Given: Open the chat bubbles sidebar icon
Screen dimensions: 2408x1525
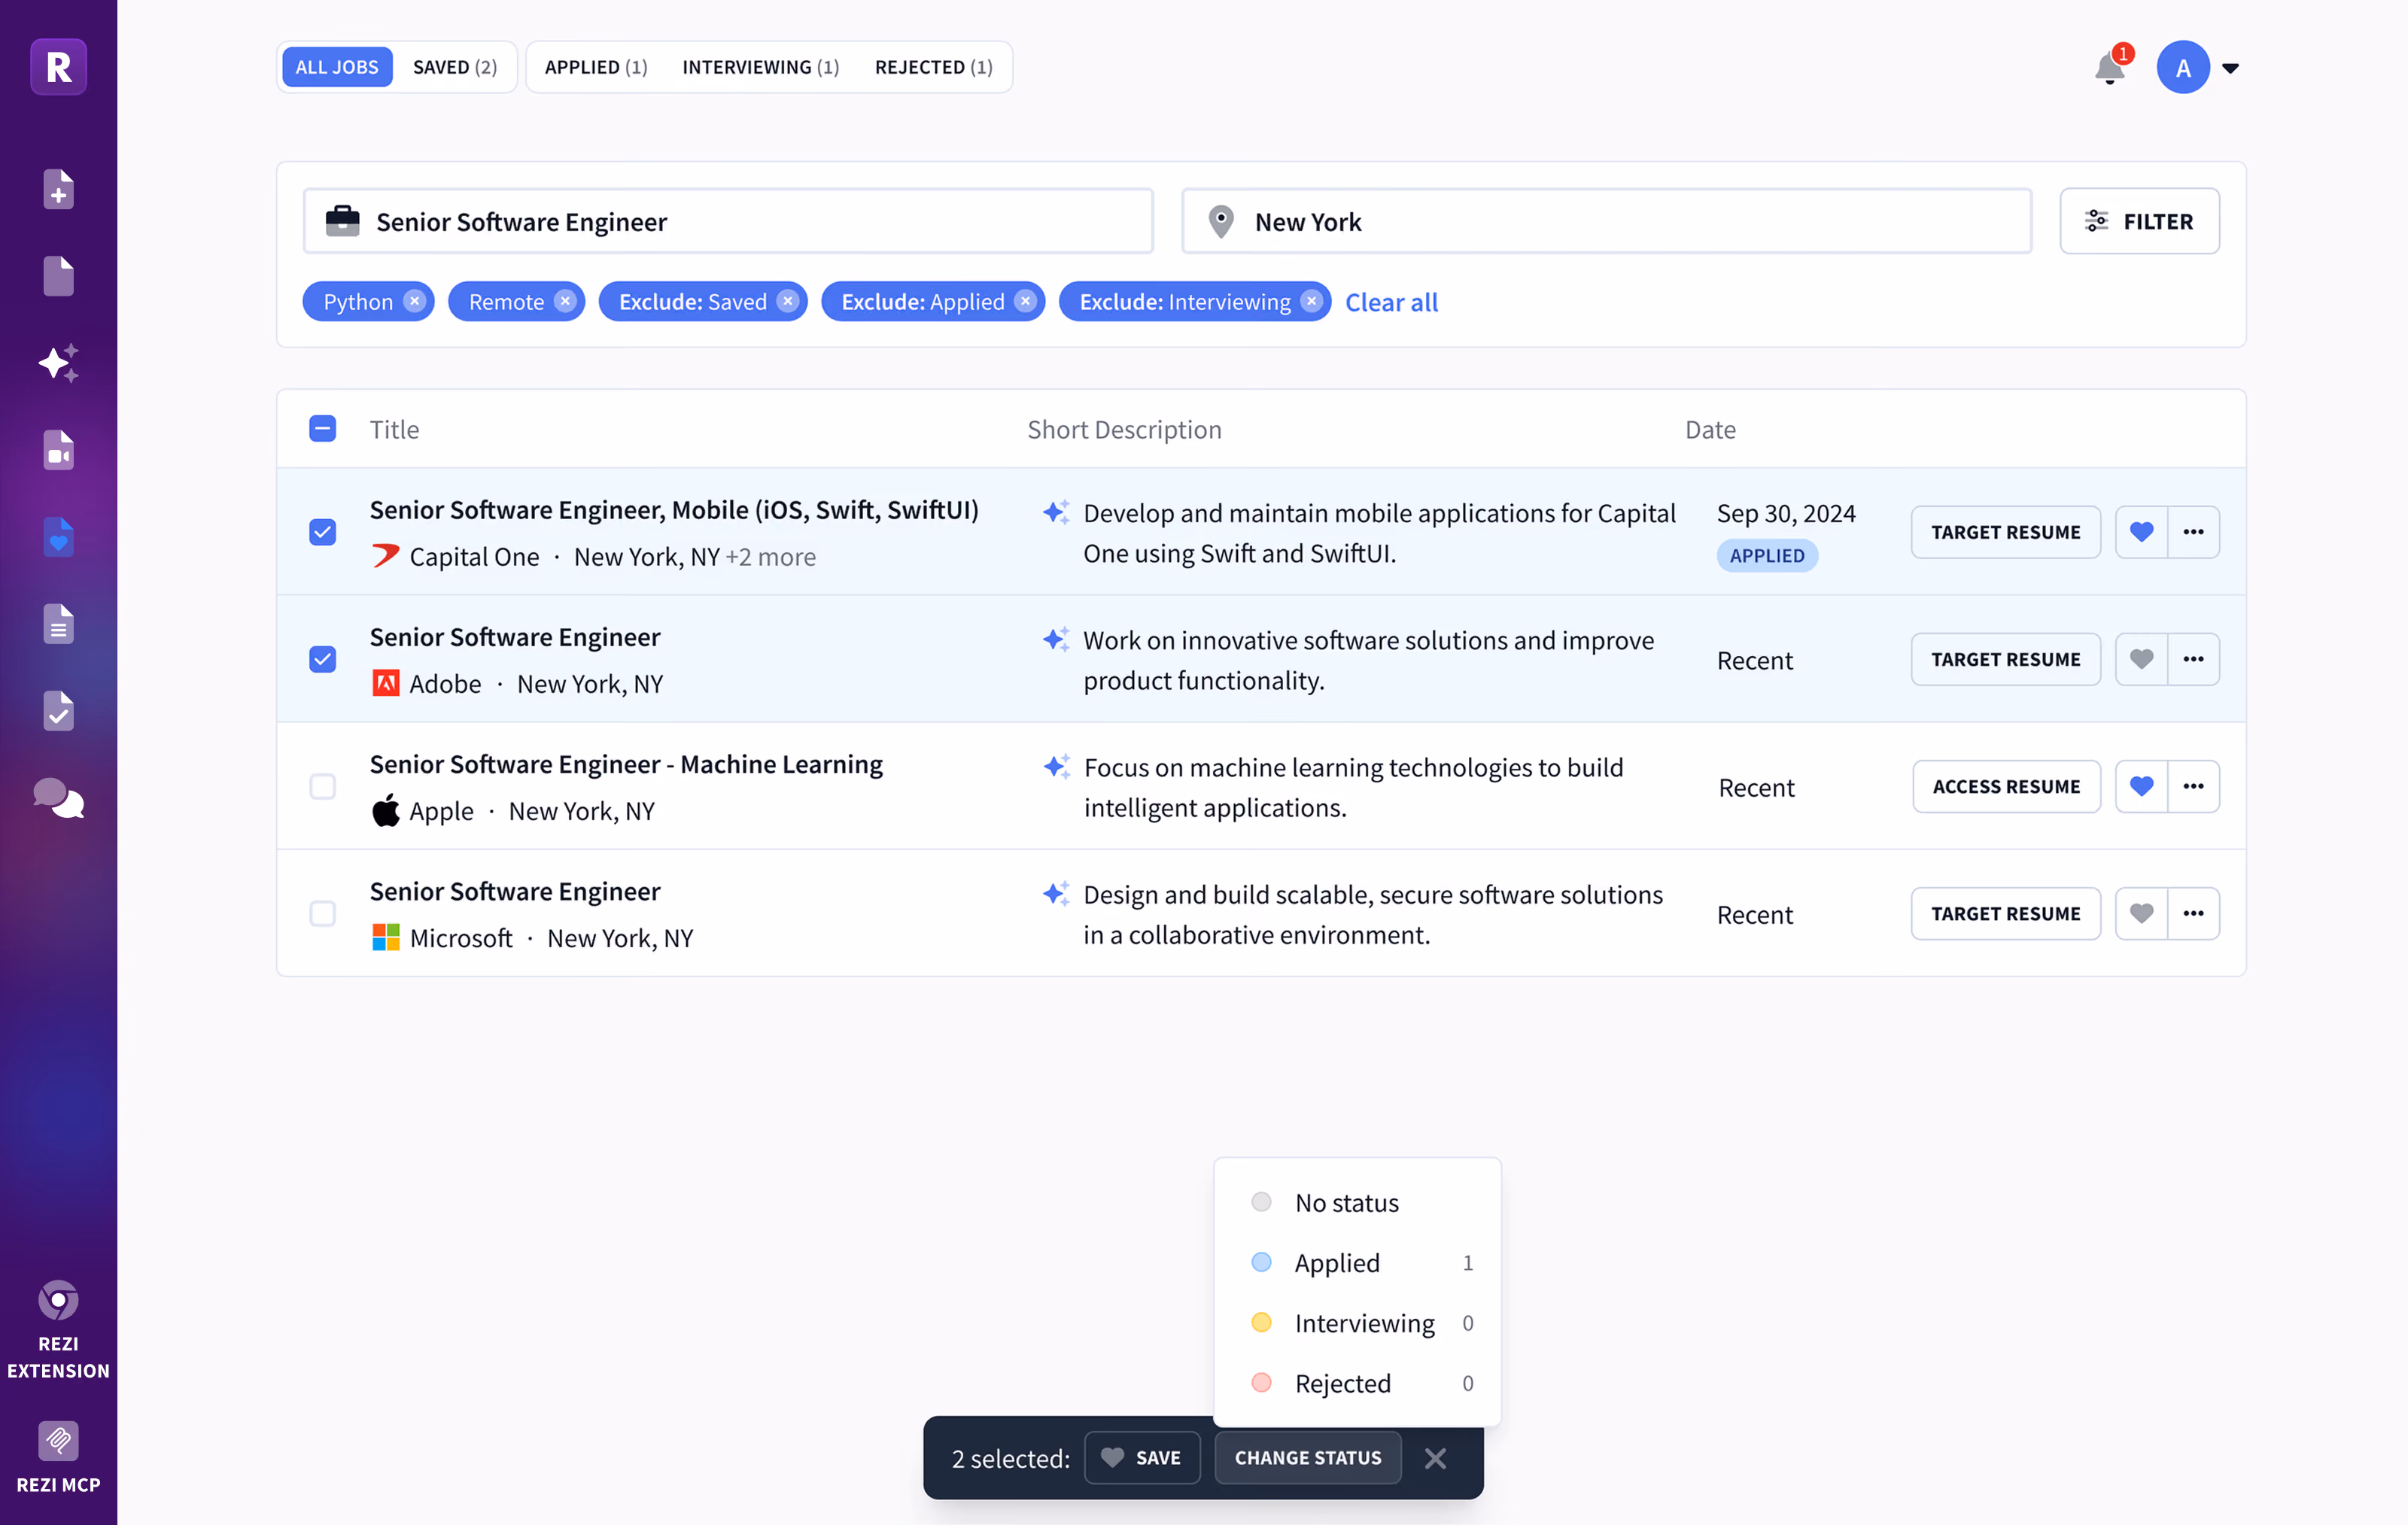Looking at the screenshot, I should [58, 798].
